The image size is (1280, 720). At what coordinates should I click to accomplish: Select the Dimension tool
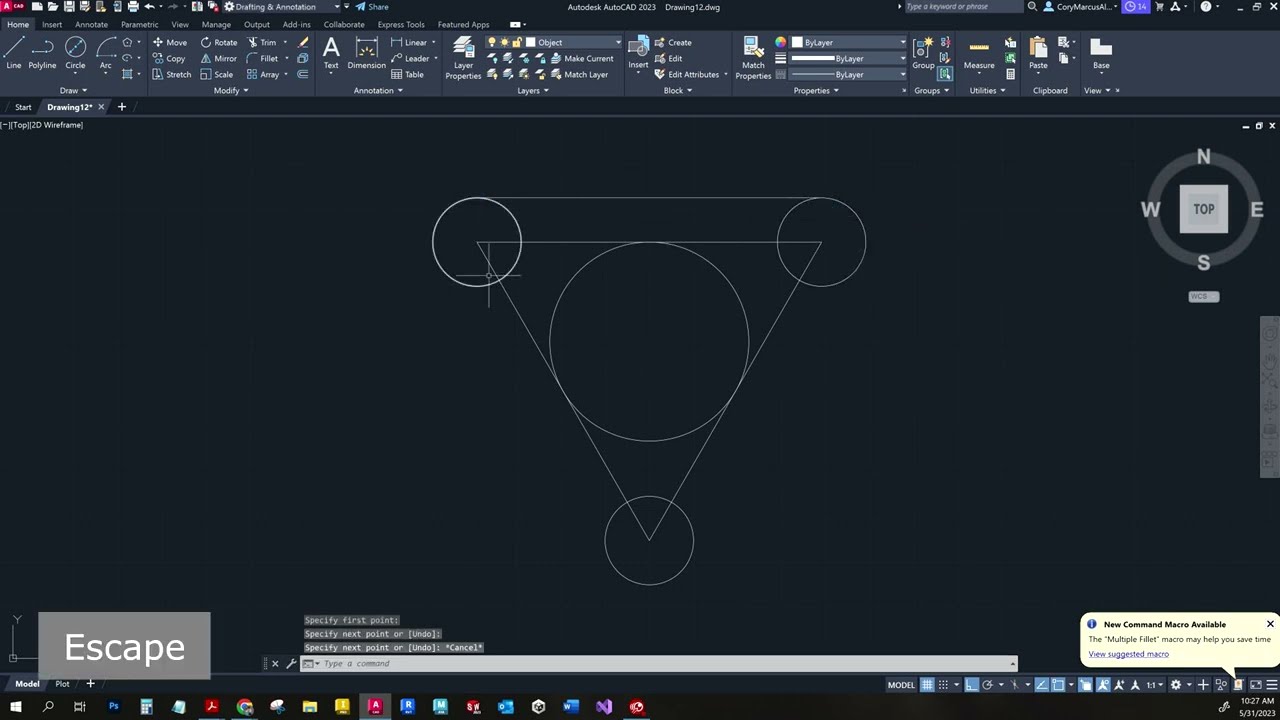[366, 54]
